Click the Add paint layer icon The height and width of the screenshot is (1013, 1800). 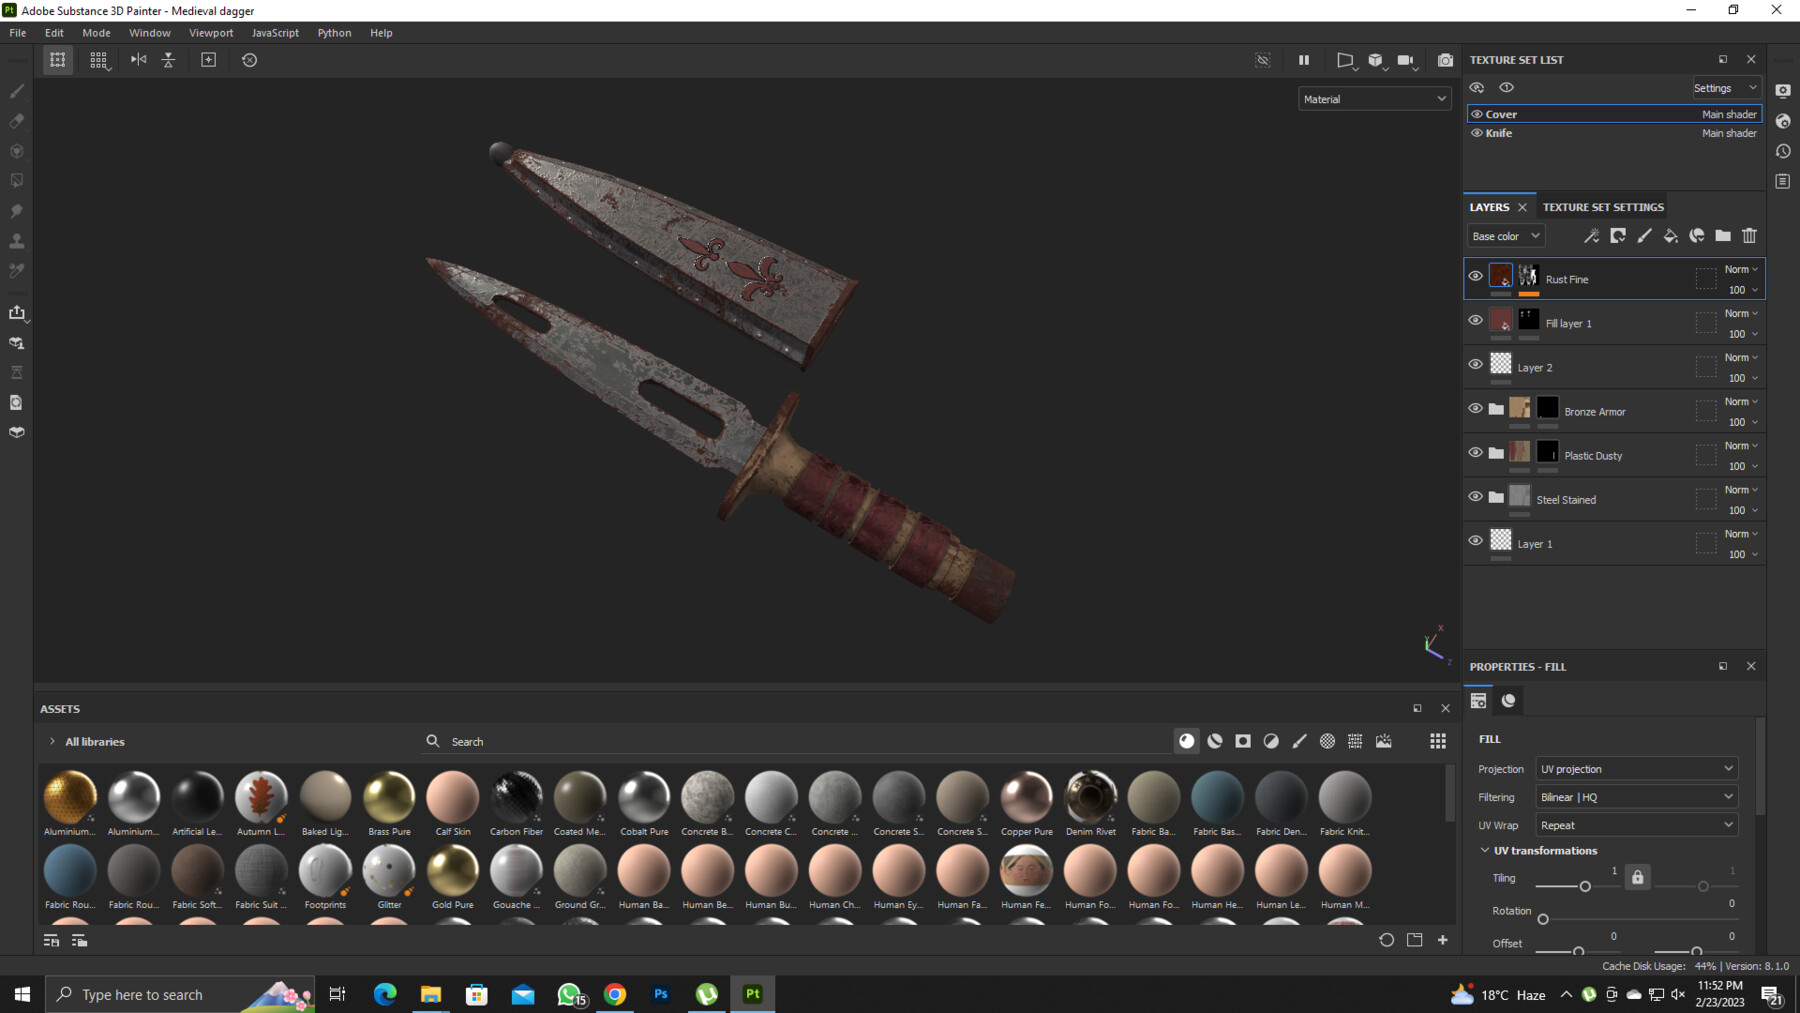pyautogui.click(x=1645, y=236)
